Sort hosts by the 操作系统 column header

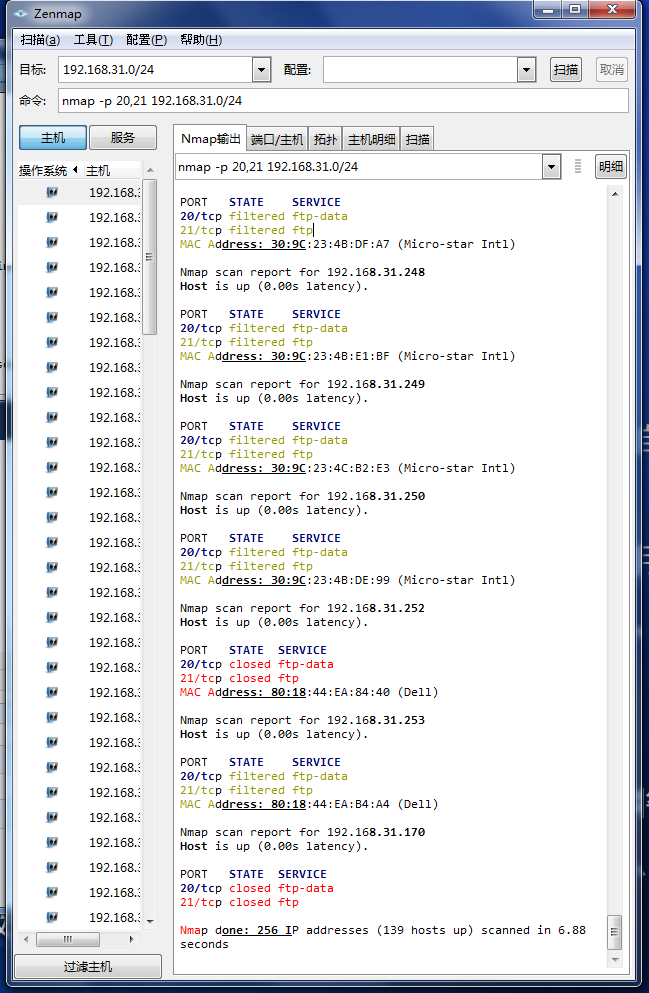(x=43, y=170)
